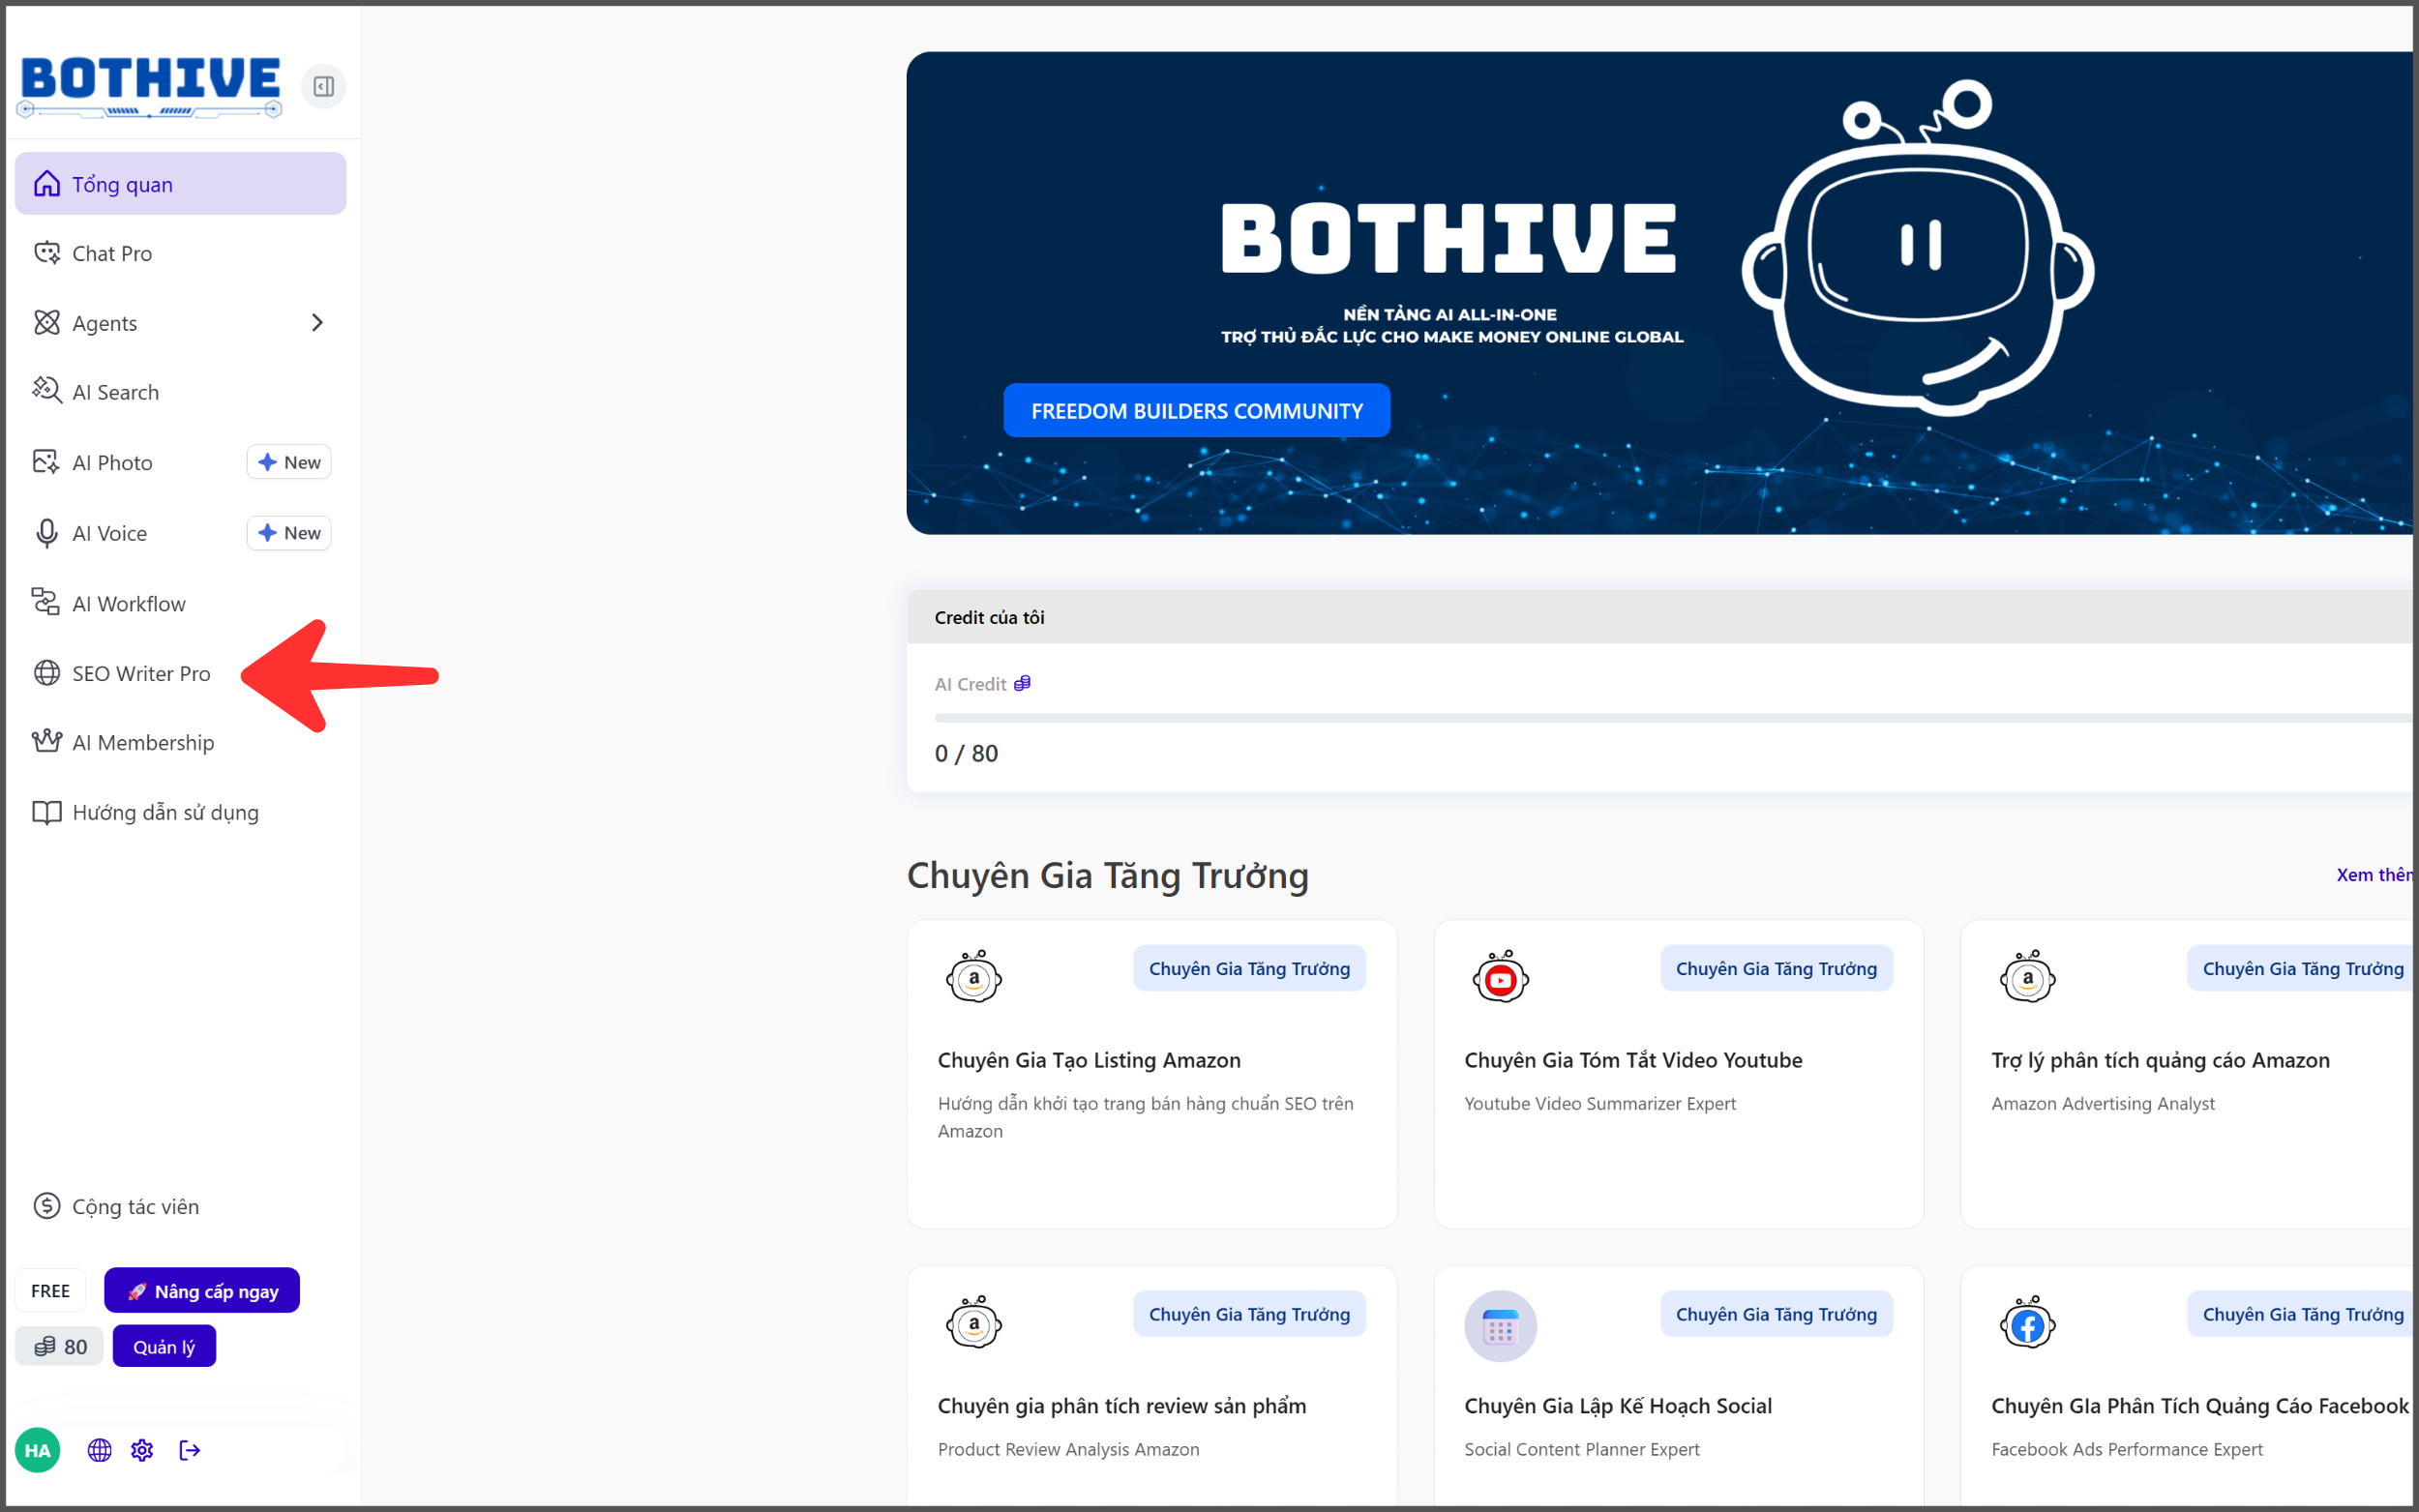
Task: Click the Agents menu item
Action: [180, 323]
